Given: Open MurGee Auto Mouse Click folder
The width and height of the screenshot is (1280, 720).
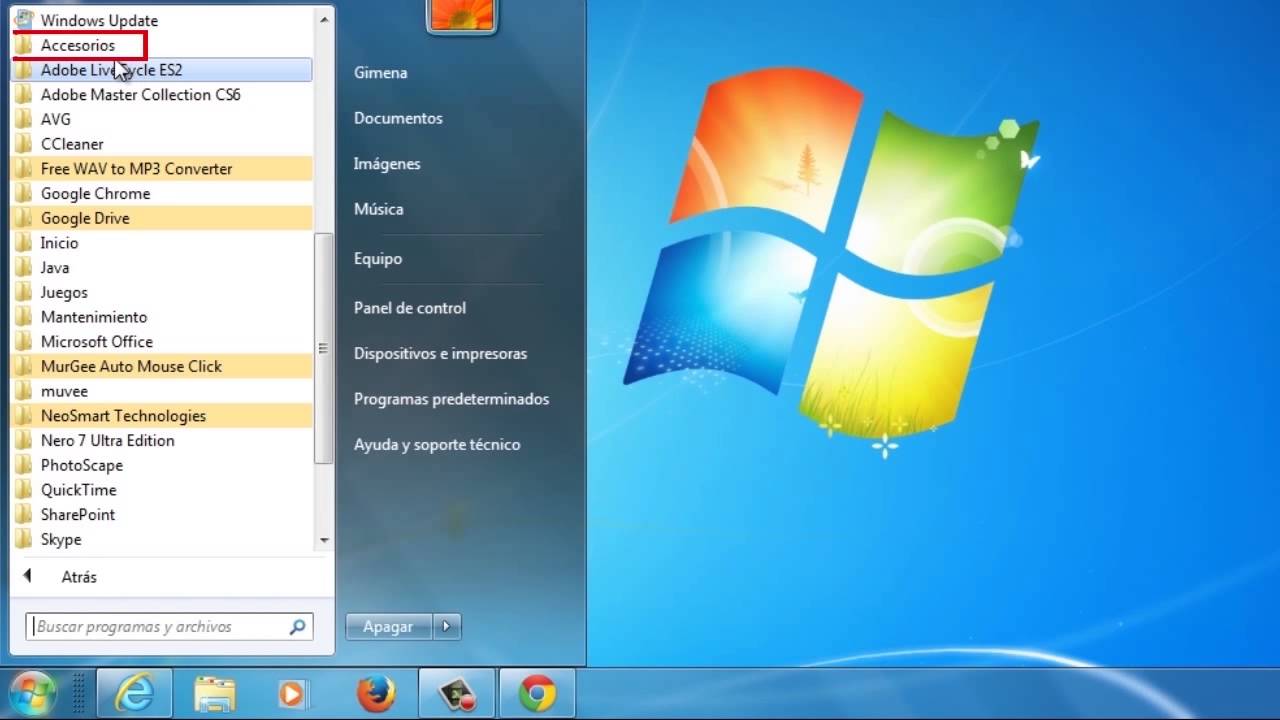Looking at the screenshot, I should 163,366.
